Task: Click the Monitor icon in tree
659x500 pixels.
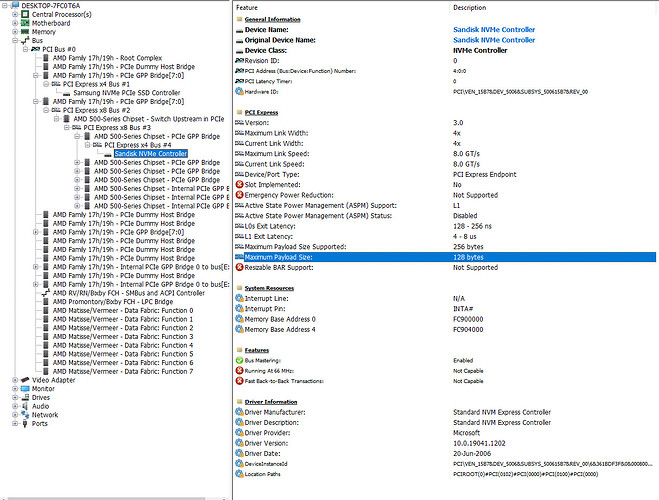Action: coord(25,389)
